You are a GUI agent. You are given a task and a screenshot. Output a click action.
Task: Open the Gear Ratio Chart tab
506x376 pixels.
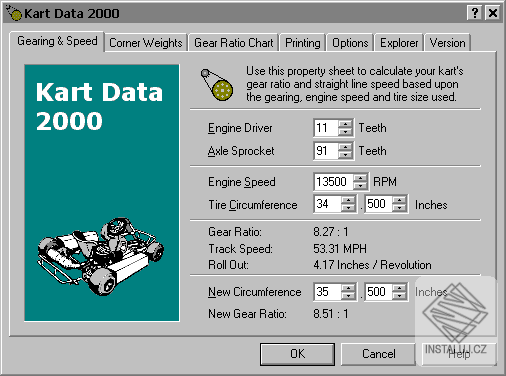pos(233,43)
